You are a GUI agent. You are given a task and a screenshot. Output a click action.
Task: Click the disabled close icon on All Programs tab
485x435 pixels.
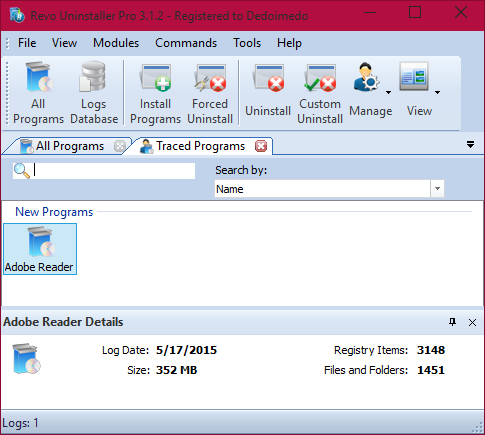coord(120,146)
